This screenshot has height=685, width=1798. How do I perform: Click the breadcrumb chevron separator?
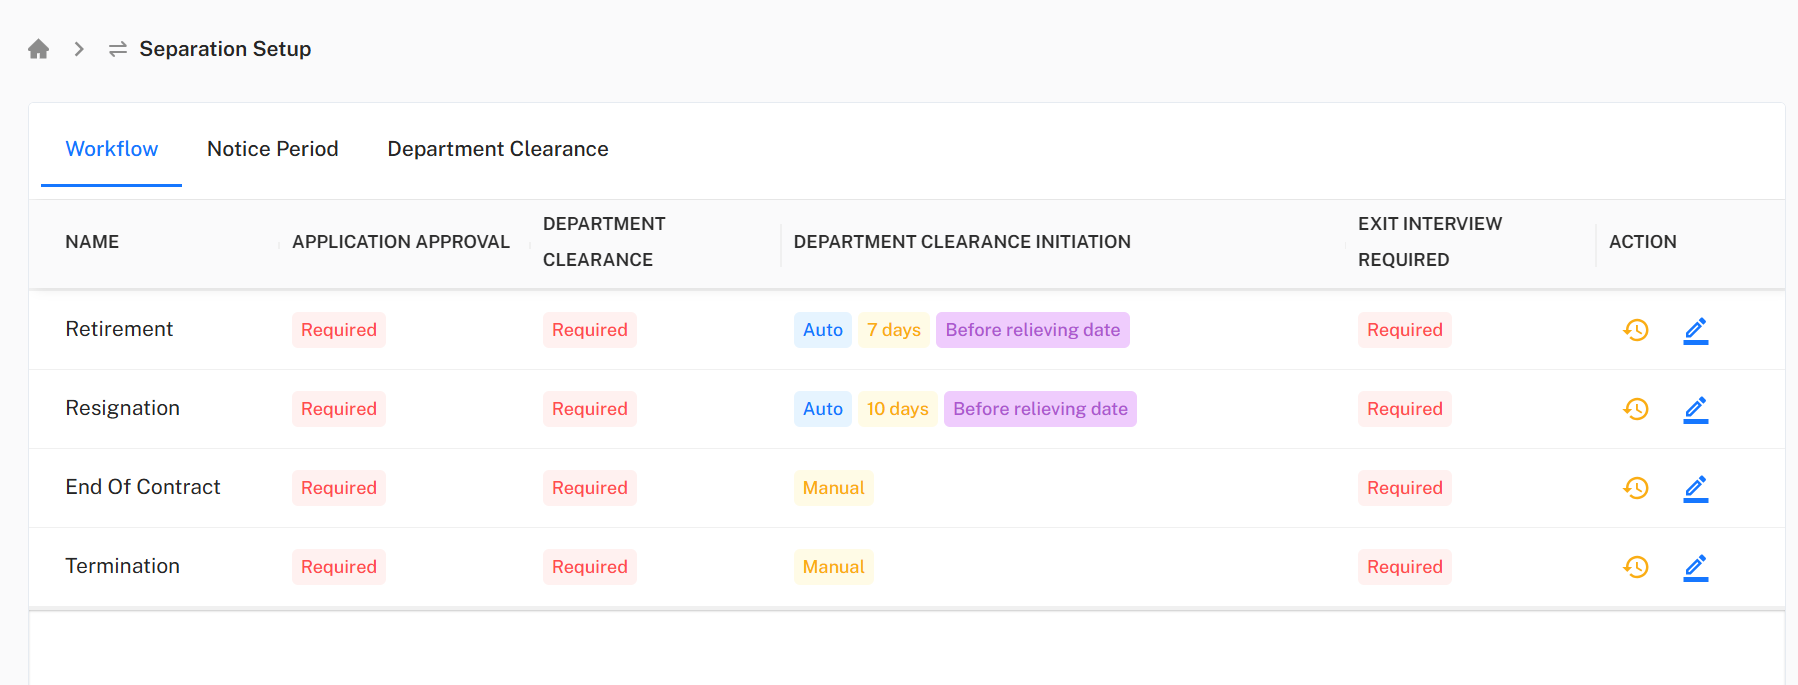79,49
